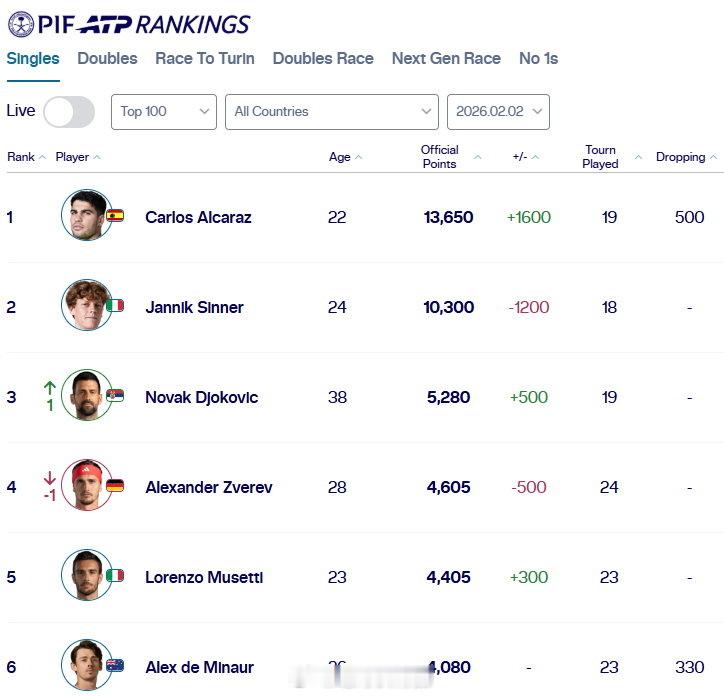Open the 2026.02.02 date dropdown

(498, 111)
